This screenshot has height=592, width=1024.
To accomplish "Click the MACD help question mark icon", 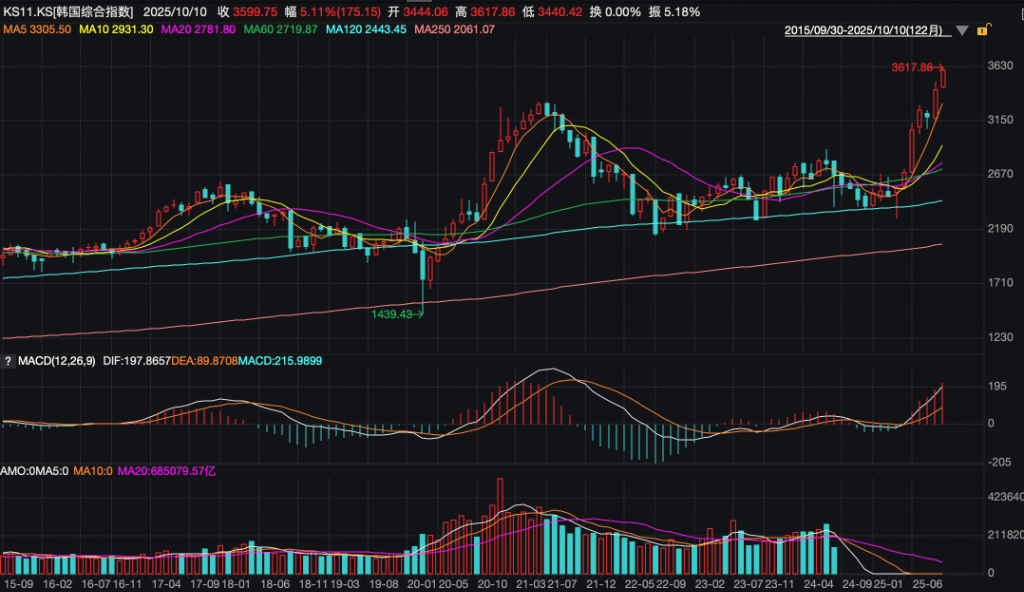I will pos(8,360).
